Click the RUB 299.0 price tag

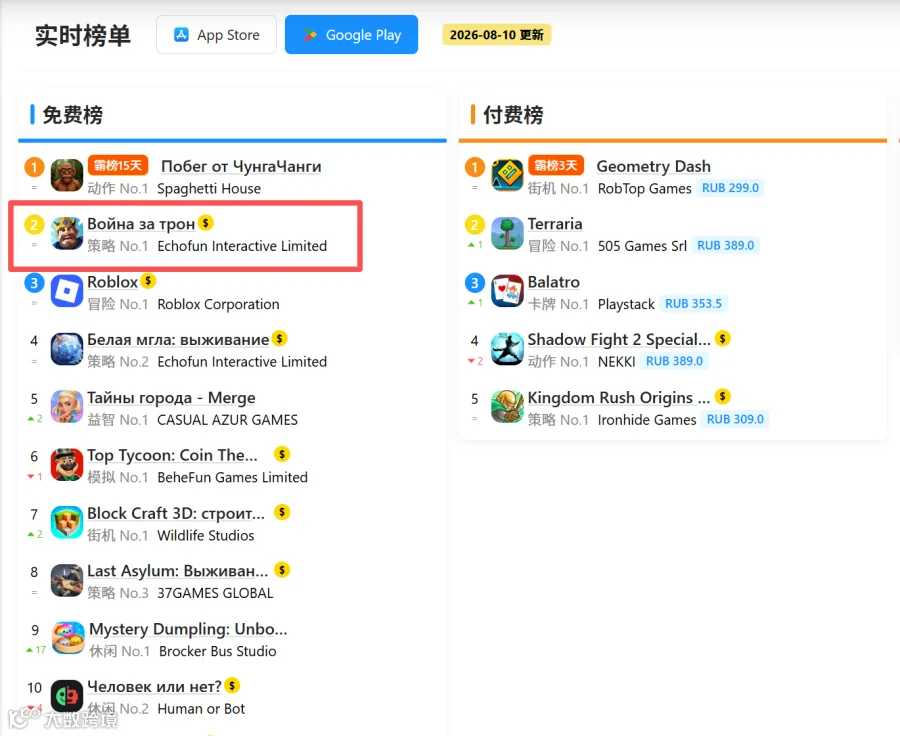tap(730, 188)
